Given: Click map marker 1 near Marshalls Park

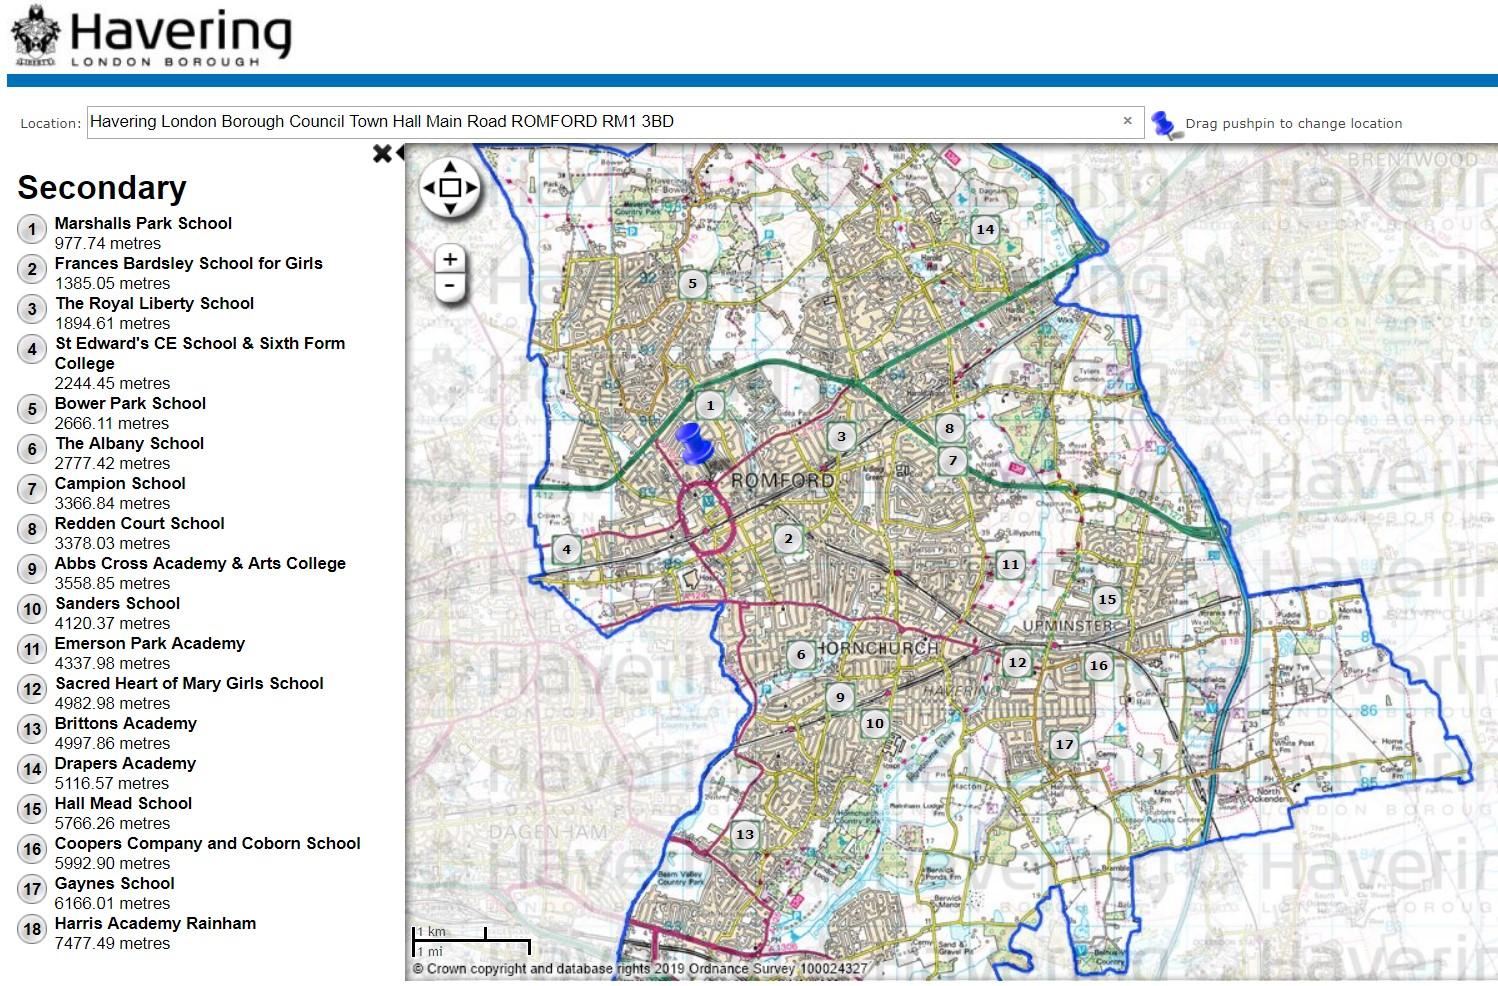Looking at the screenshot, I should tap(710, 405).
